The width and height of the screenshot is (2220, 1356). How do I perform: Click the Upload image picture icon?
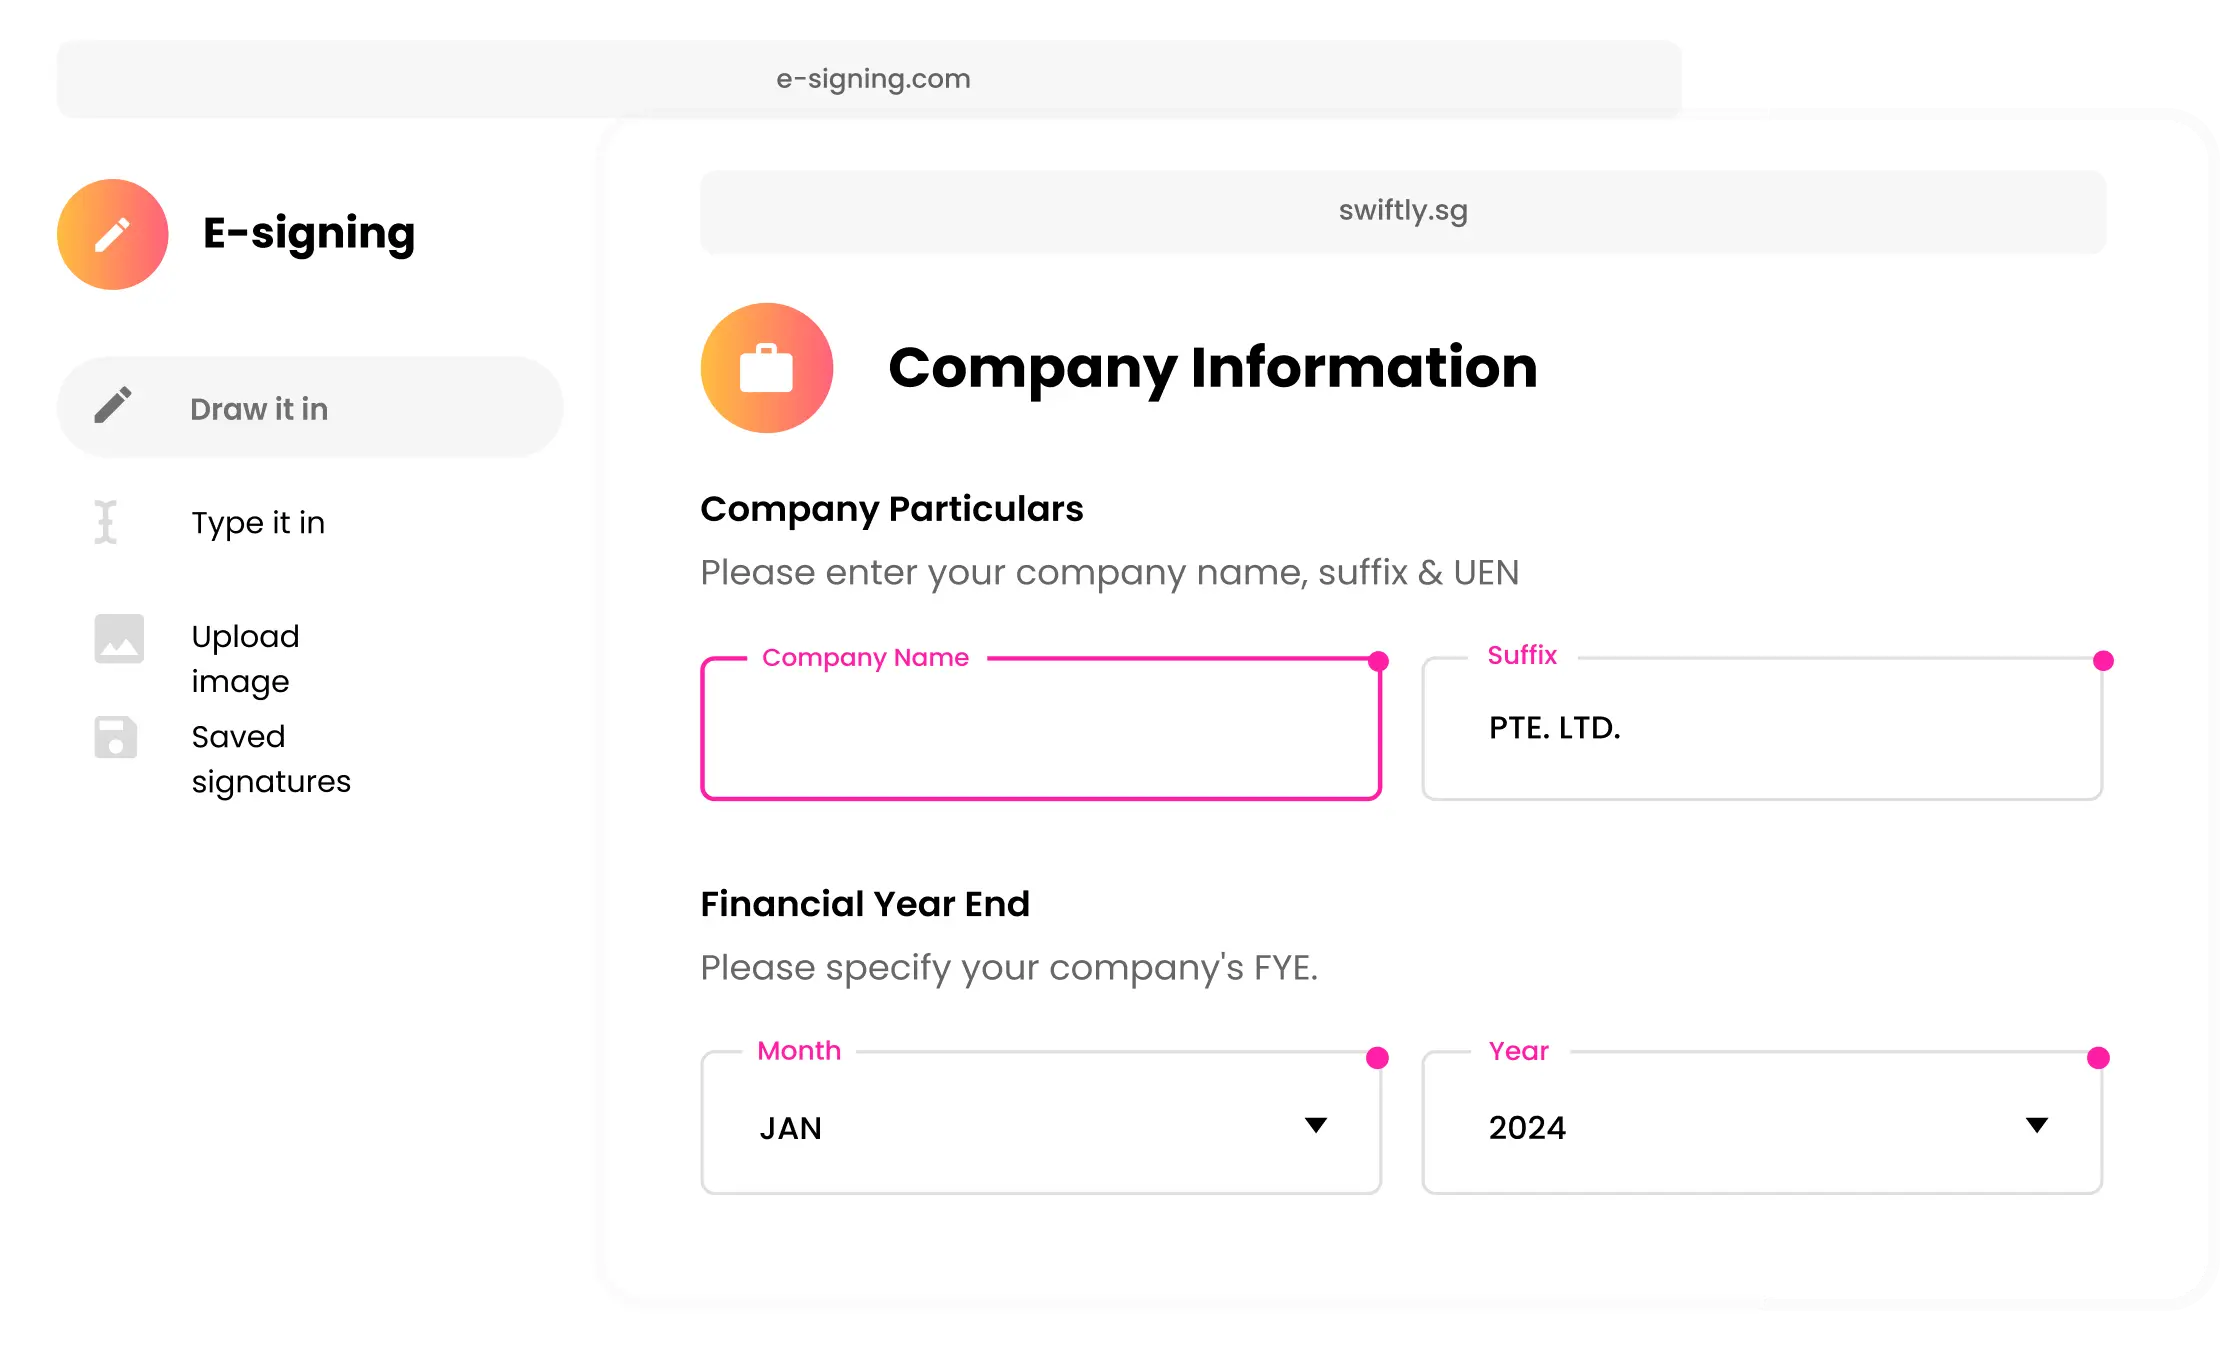(119, 639)
